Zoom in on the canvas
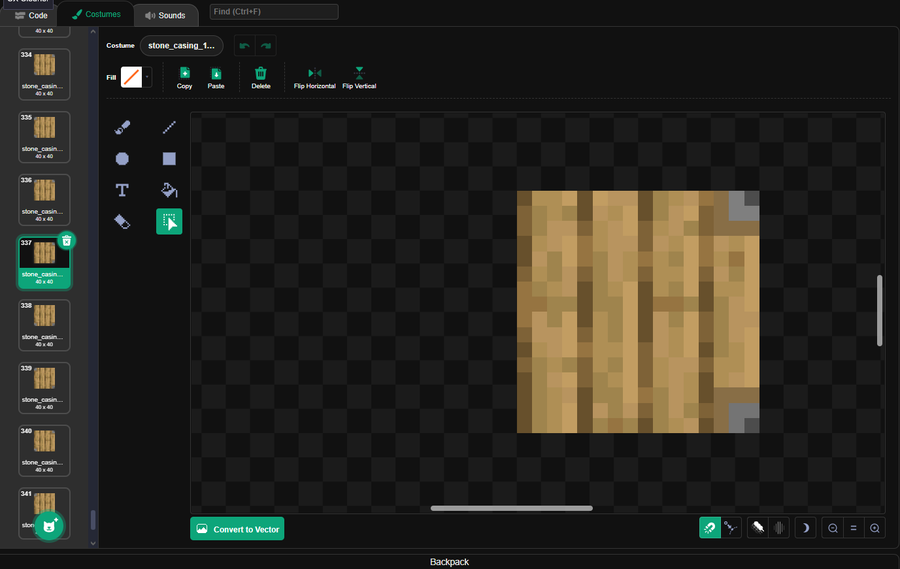Image resolution: width=900 pixels, height=569 pixels. click(875, 528)
